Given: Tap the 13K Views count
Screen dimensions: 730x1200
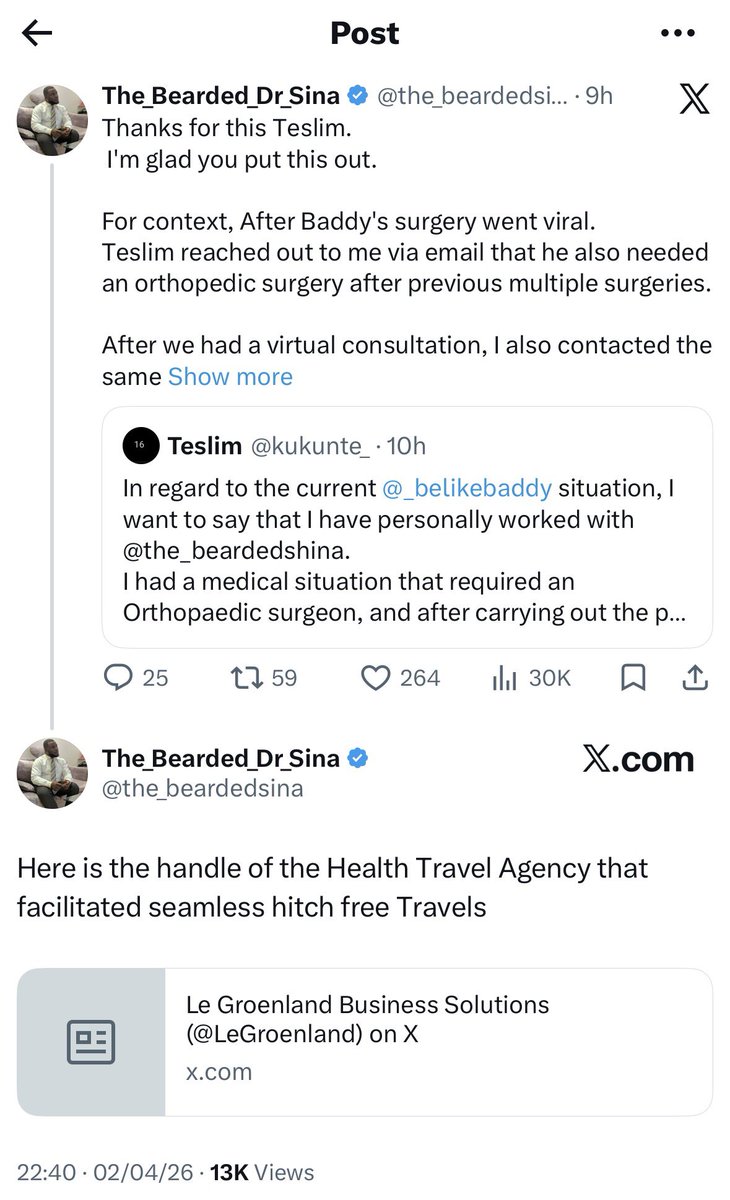Looking at the screenshot, I should coord(262,1172).
